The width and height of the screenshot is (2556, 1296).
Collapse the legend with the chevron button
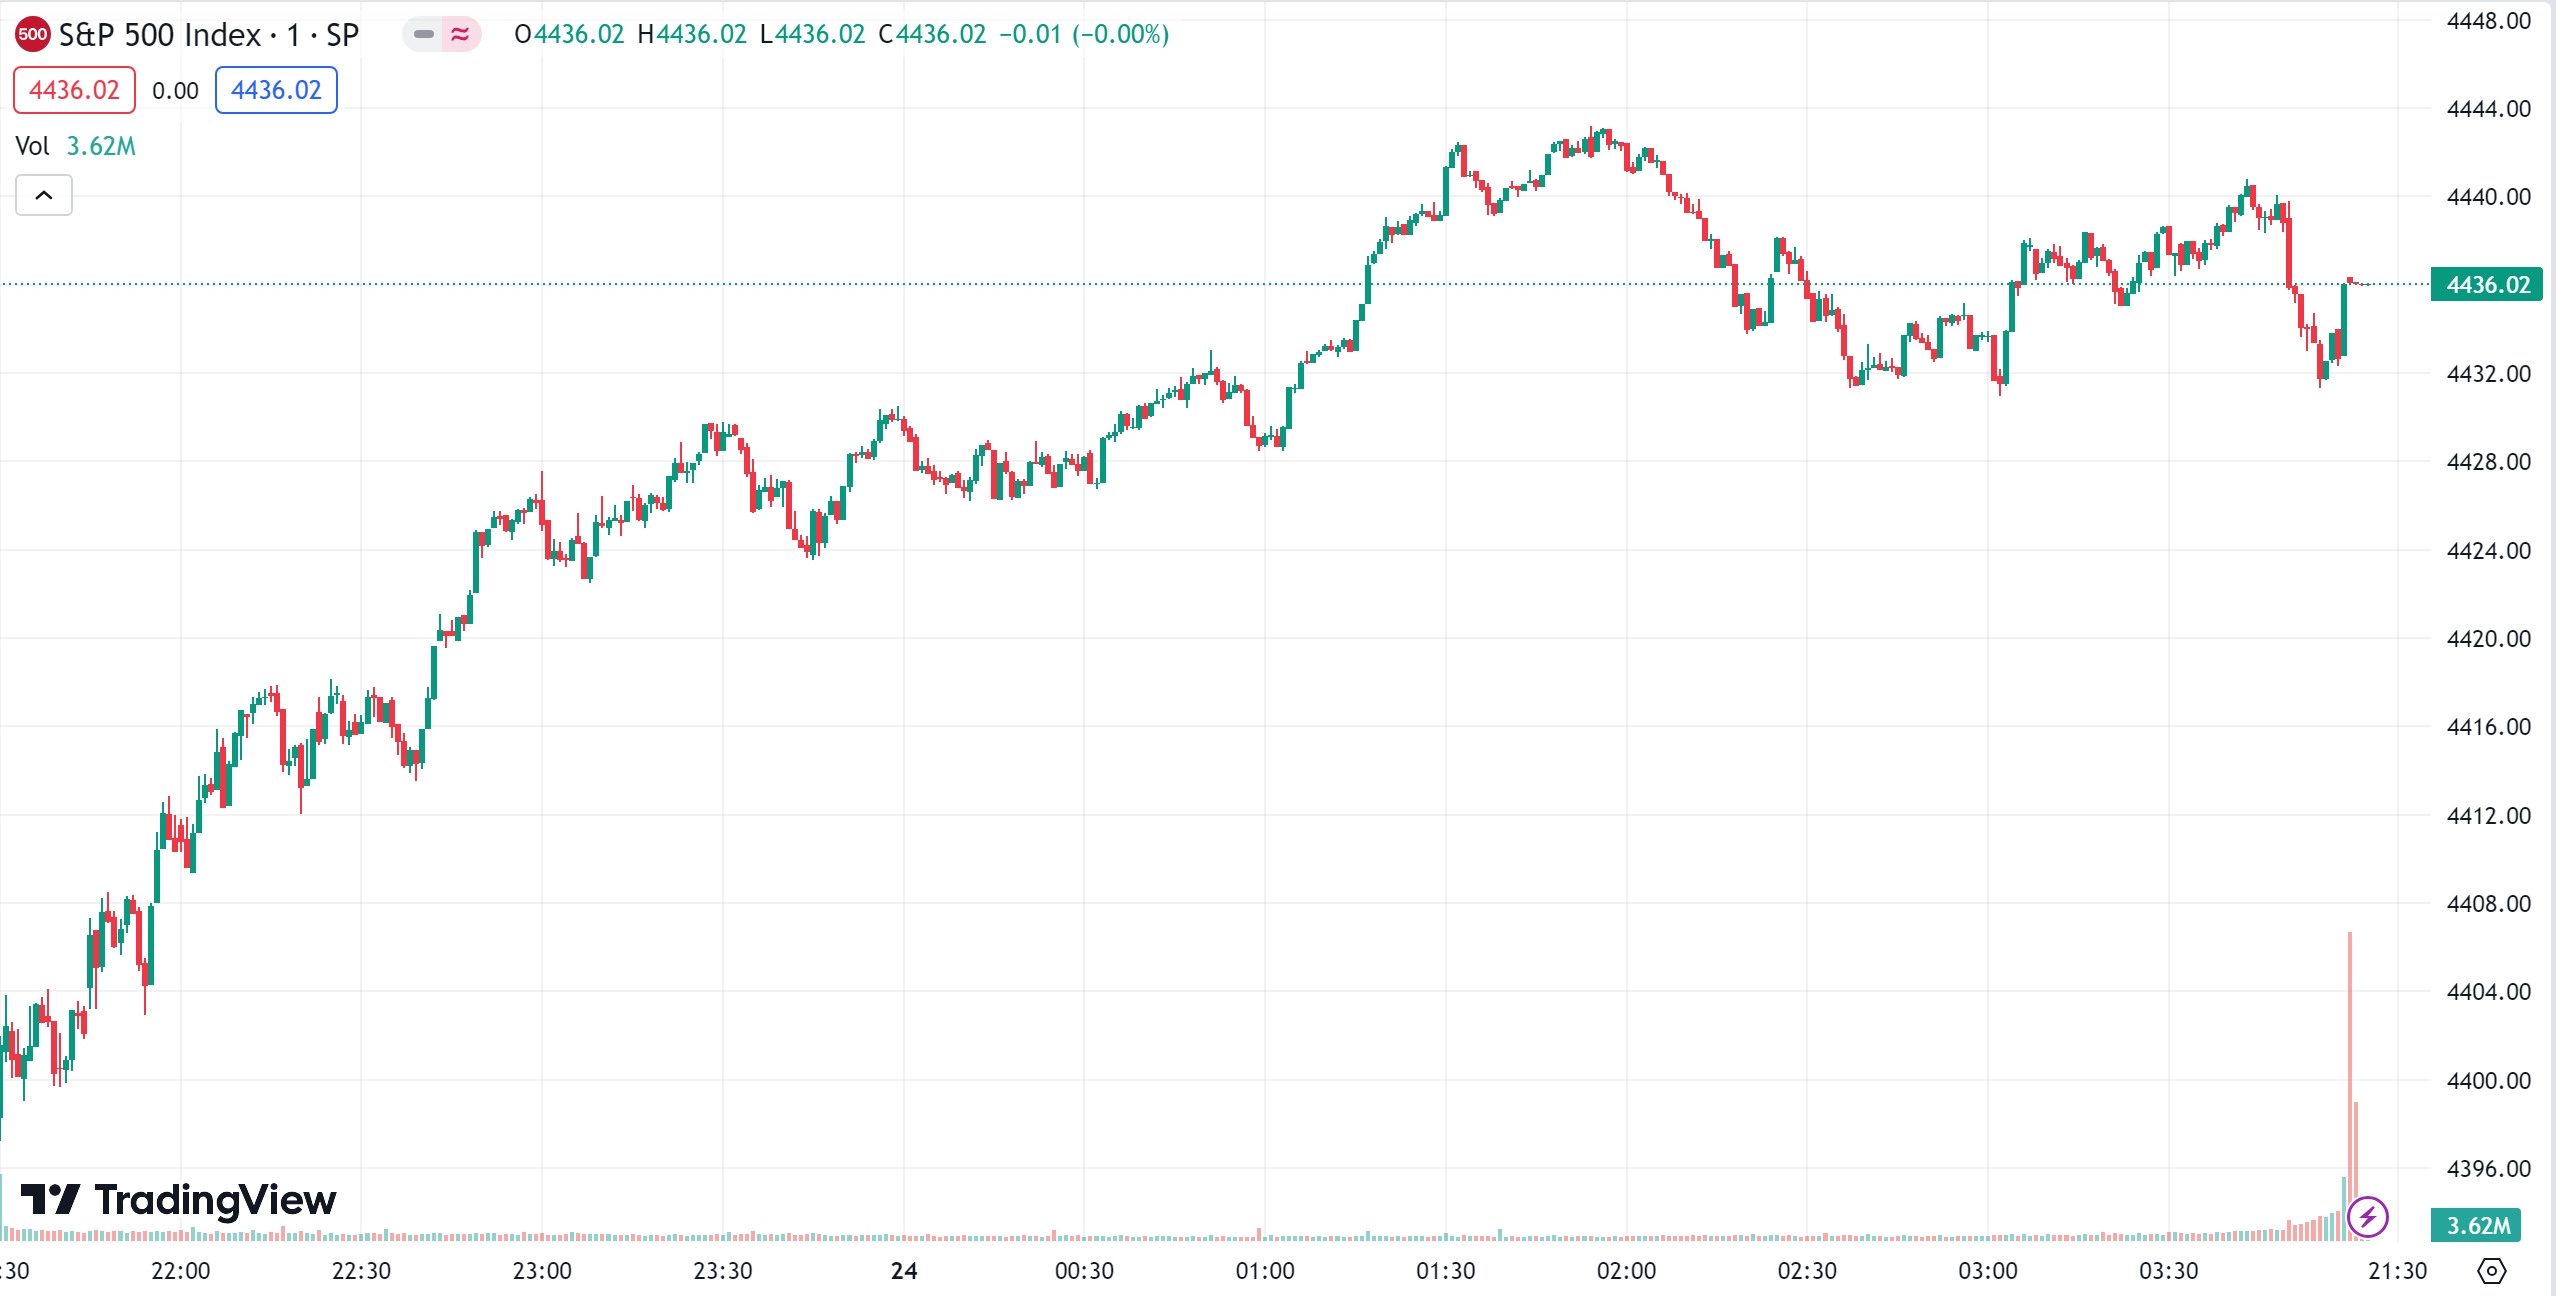44,195
